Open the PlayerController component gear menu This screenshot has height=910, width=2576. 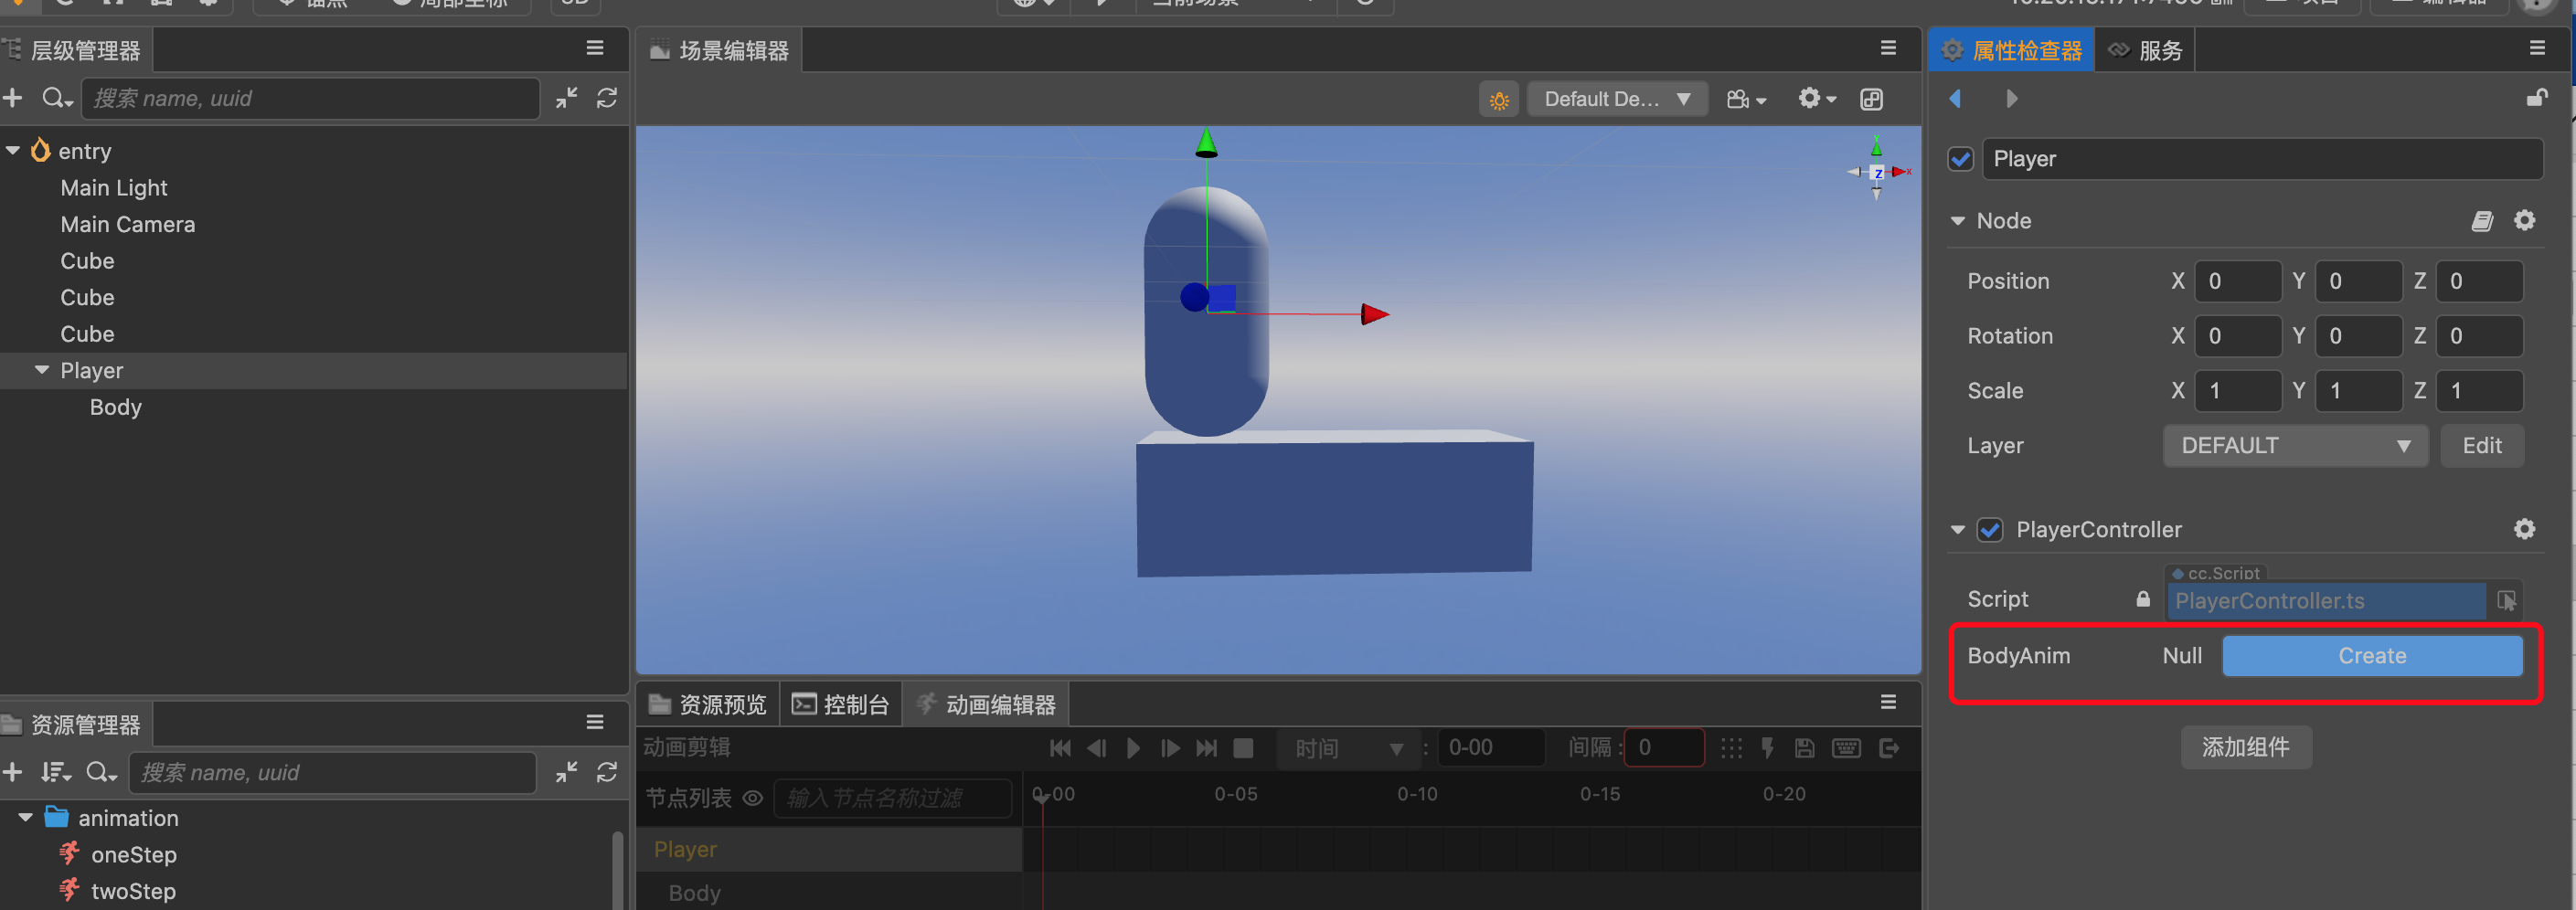pos(2524,529)
